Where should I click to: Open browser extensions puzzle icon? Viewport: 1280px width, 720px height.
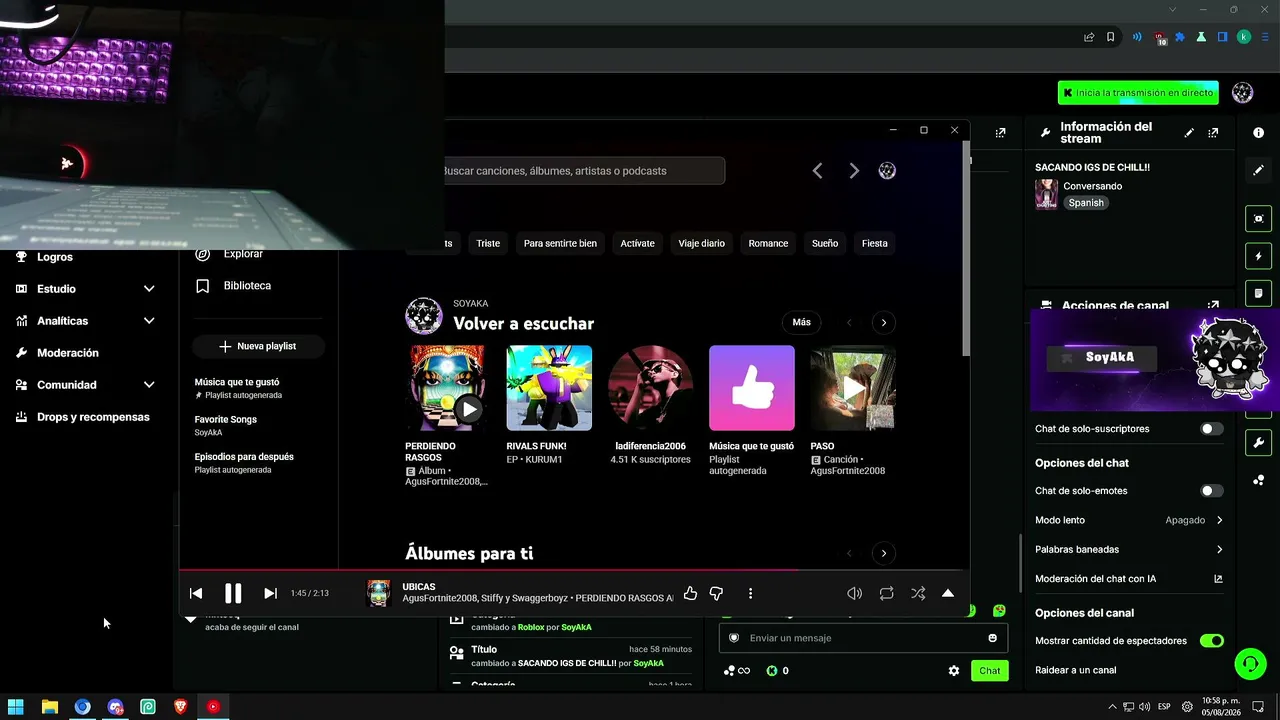tap(1180, 37)
